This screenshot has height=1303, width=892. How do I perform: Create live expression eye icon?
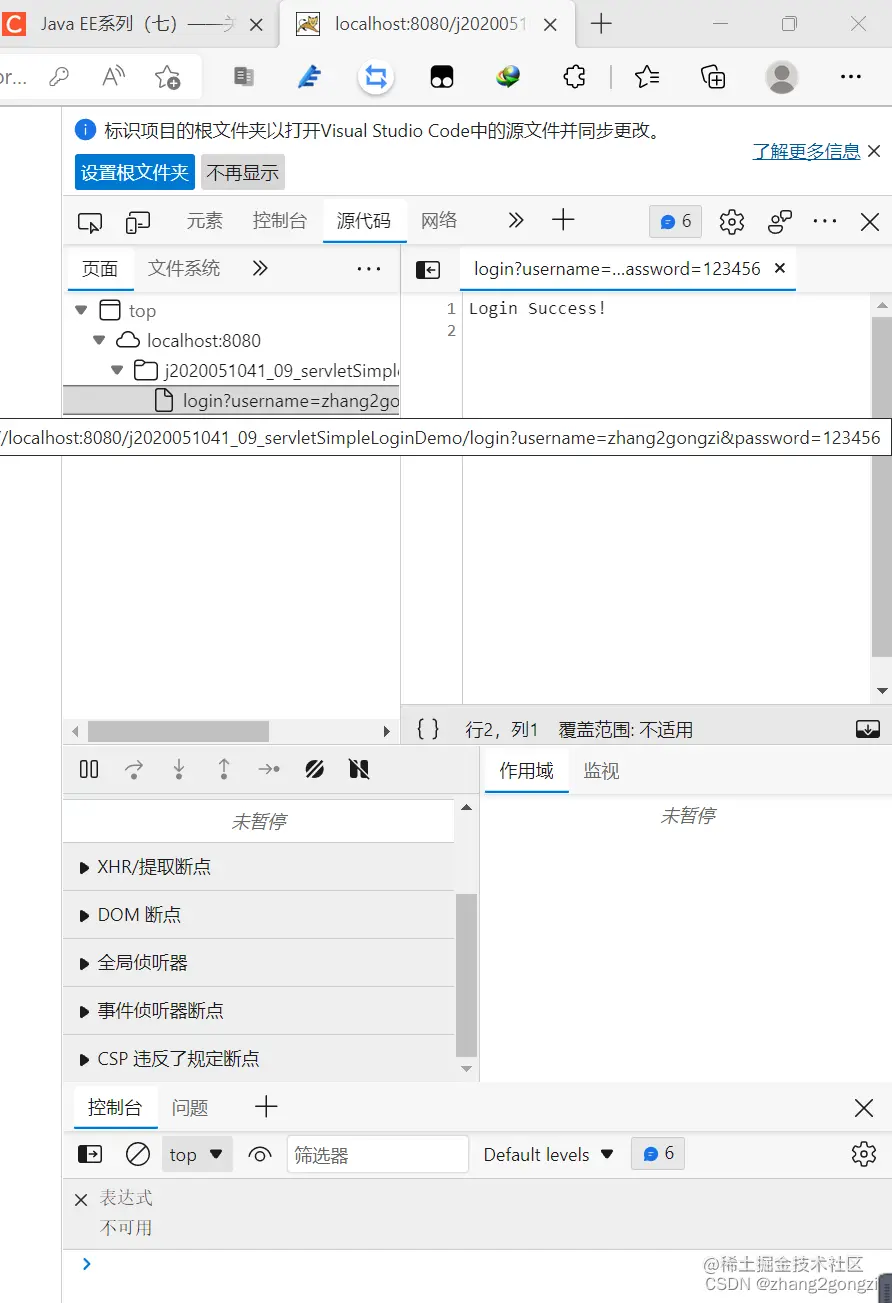tap(260, 1154)
